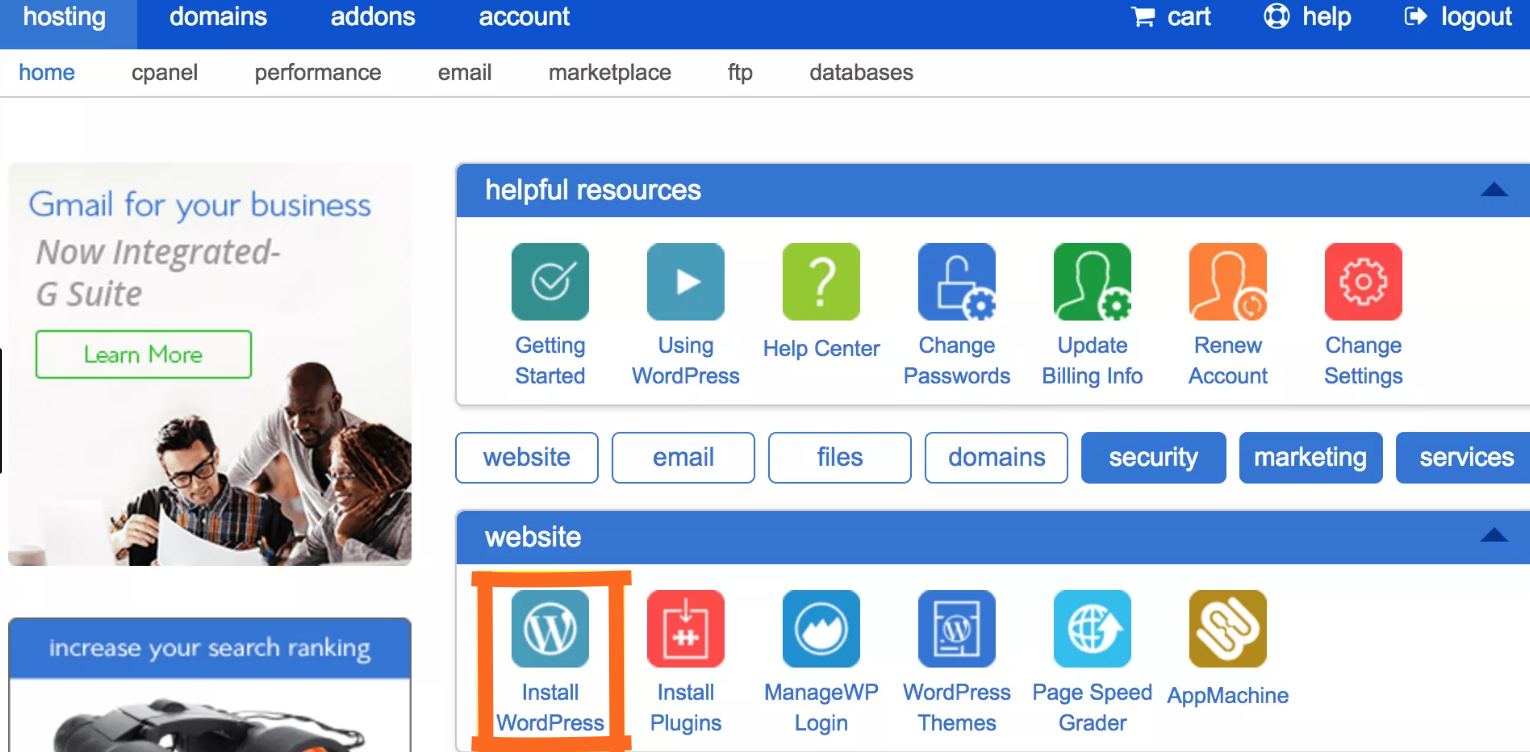Click the Update Billing Info icon

coord(1092,282)
